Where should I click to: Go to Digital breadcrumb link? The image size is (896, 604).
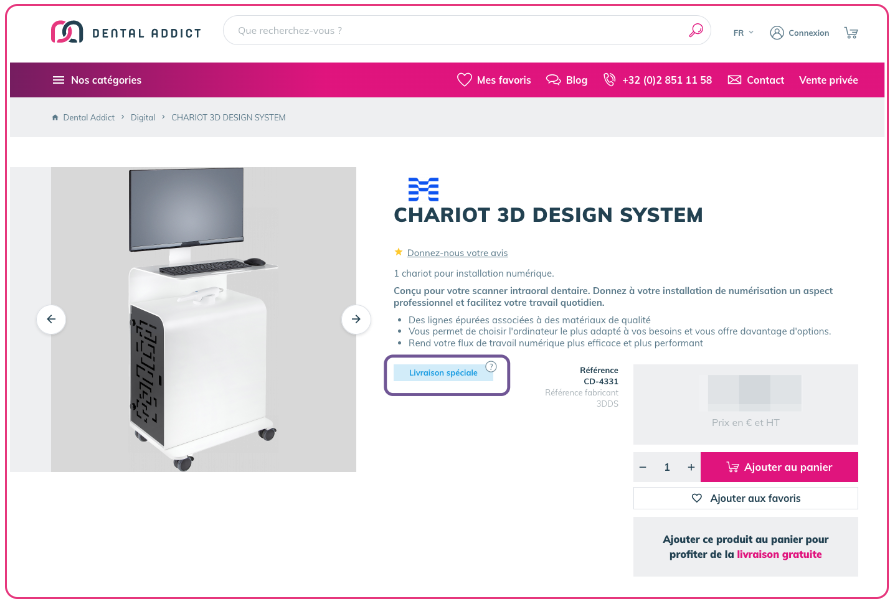tap(143, 117)
